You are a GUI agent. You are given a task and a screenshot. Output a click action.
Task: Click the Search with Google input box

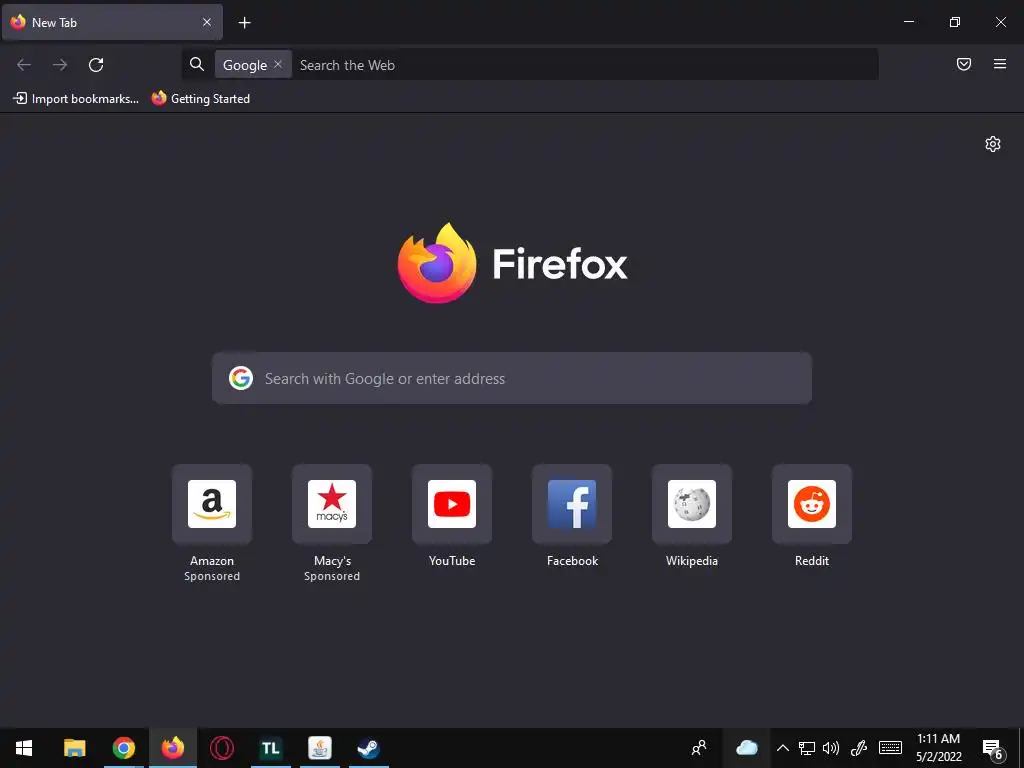coord(512,378)
